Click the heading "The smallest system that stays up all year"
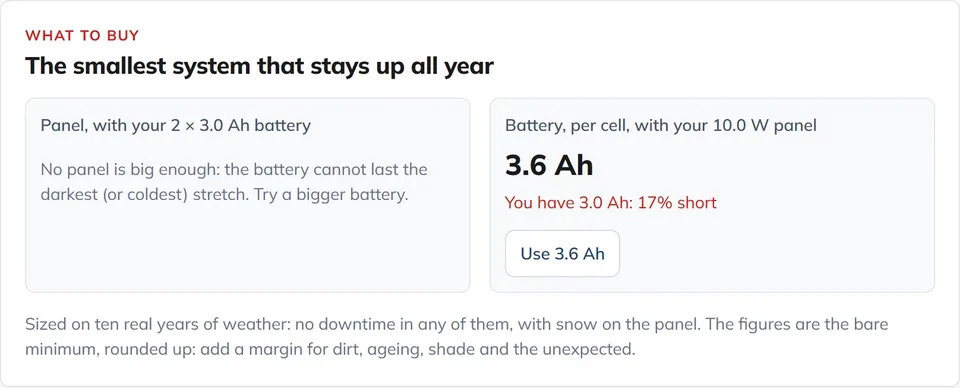The width and height of the screenshot is (960, 388). click(259, 65)
